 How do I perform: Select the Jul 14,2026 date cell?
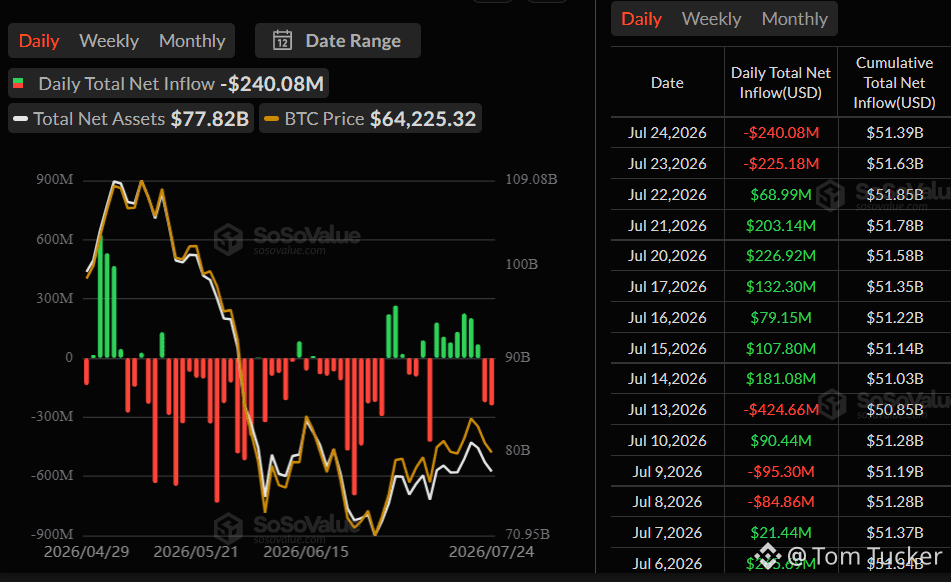point(667,378)
